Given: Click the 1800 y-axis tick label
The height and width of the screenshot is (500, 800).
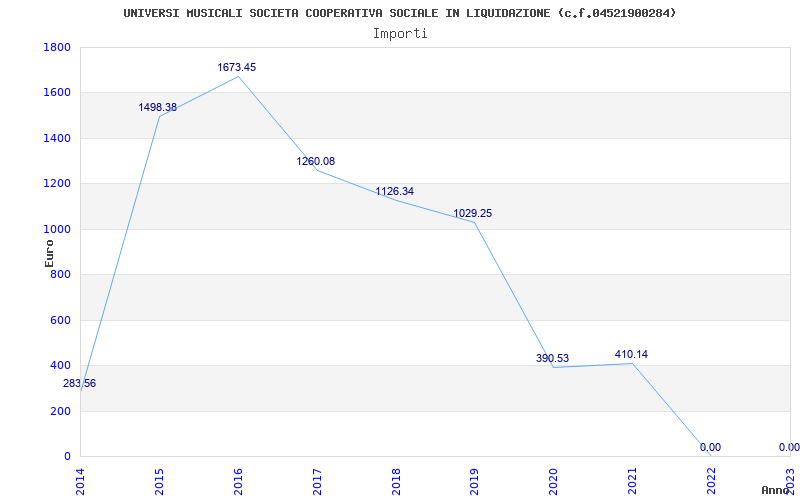Looking at the screenshot, I should coord(57,47).
